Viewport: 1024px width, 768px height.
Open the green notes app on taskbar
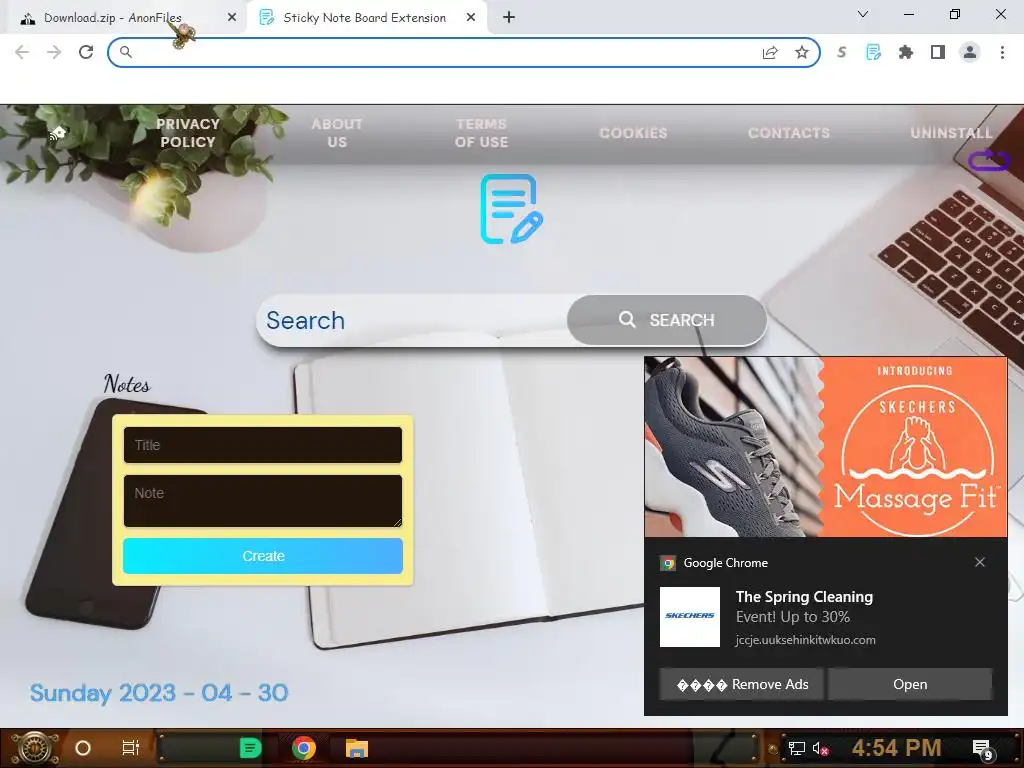tap(250, 748)
